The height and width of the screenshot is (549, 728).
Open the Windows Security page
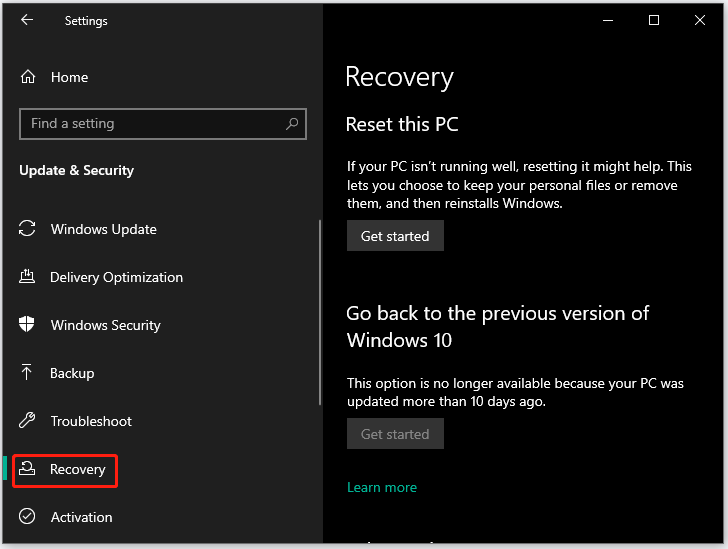coord(105,325)
